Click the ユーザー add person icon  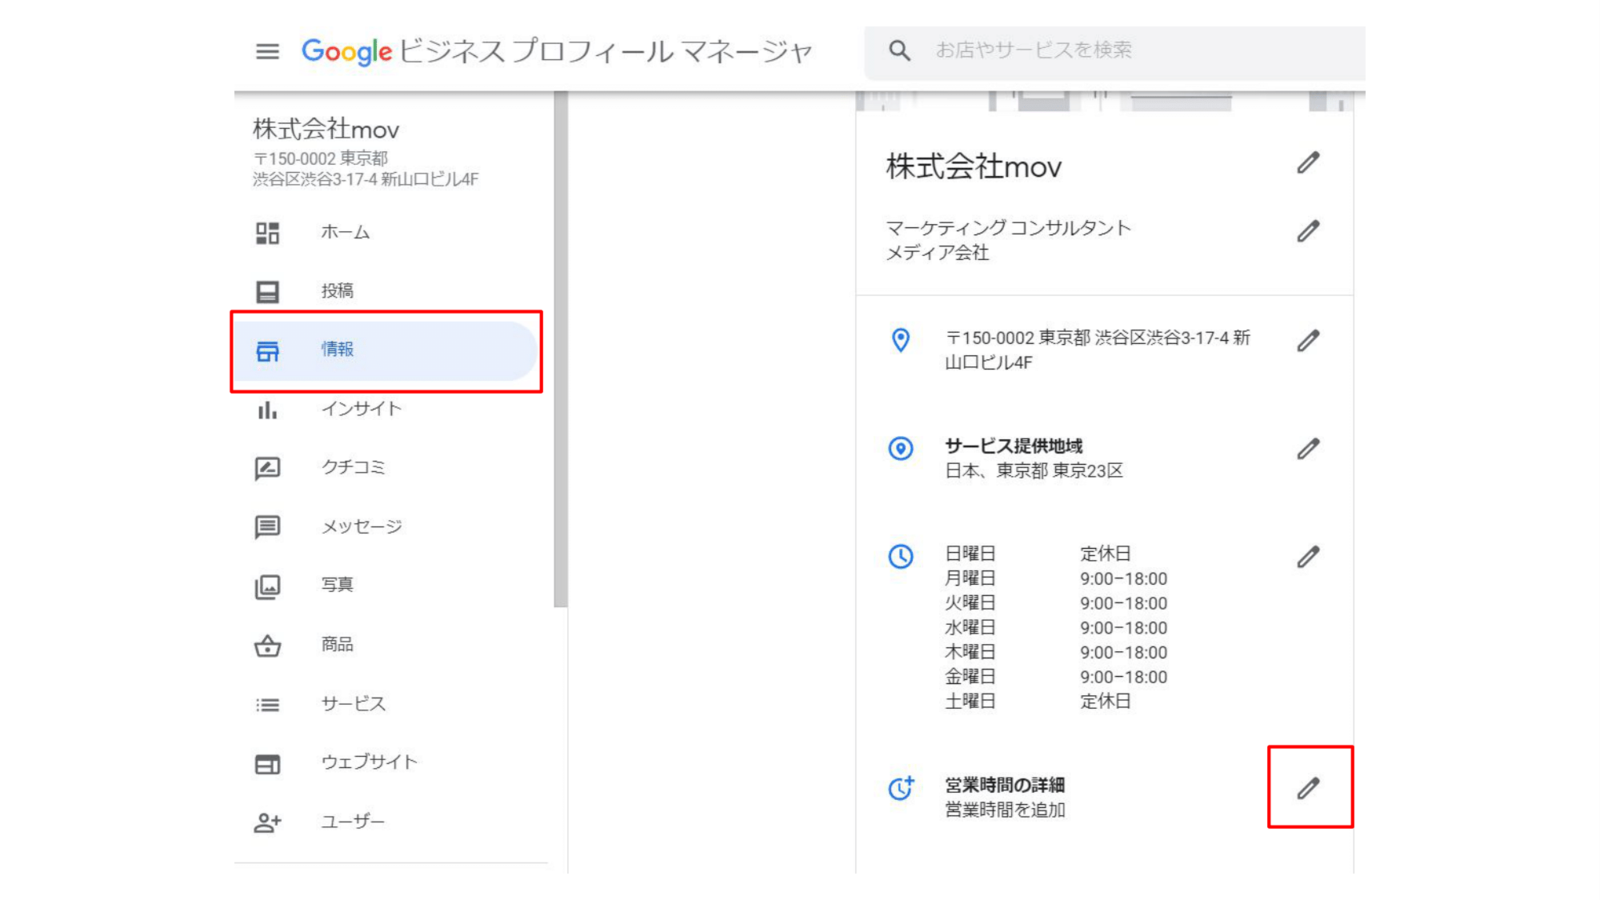tap(267, 823)
